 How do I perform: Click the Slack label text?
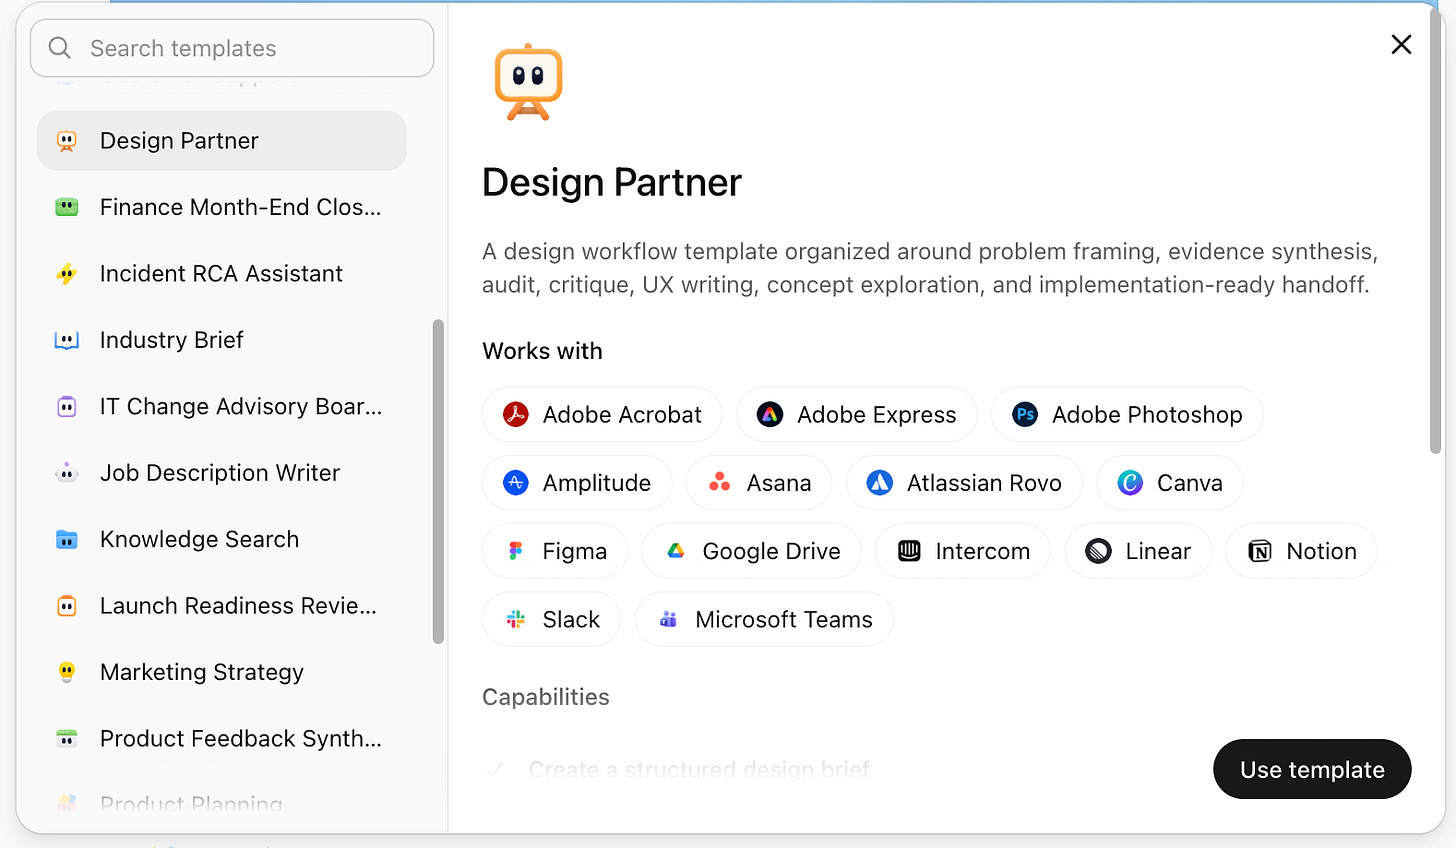(571, 620)
